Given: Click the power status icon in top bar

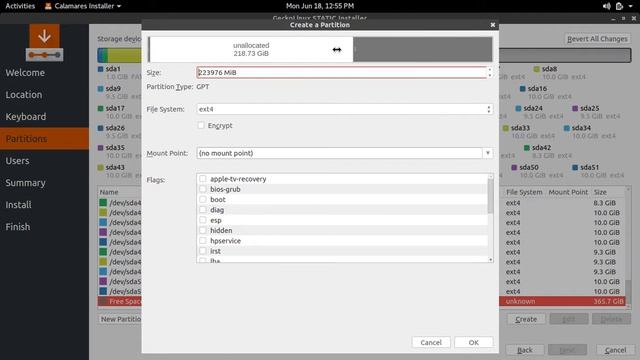Looking at the screenshot, I should (619, 6).
